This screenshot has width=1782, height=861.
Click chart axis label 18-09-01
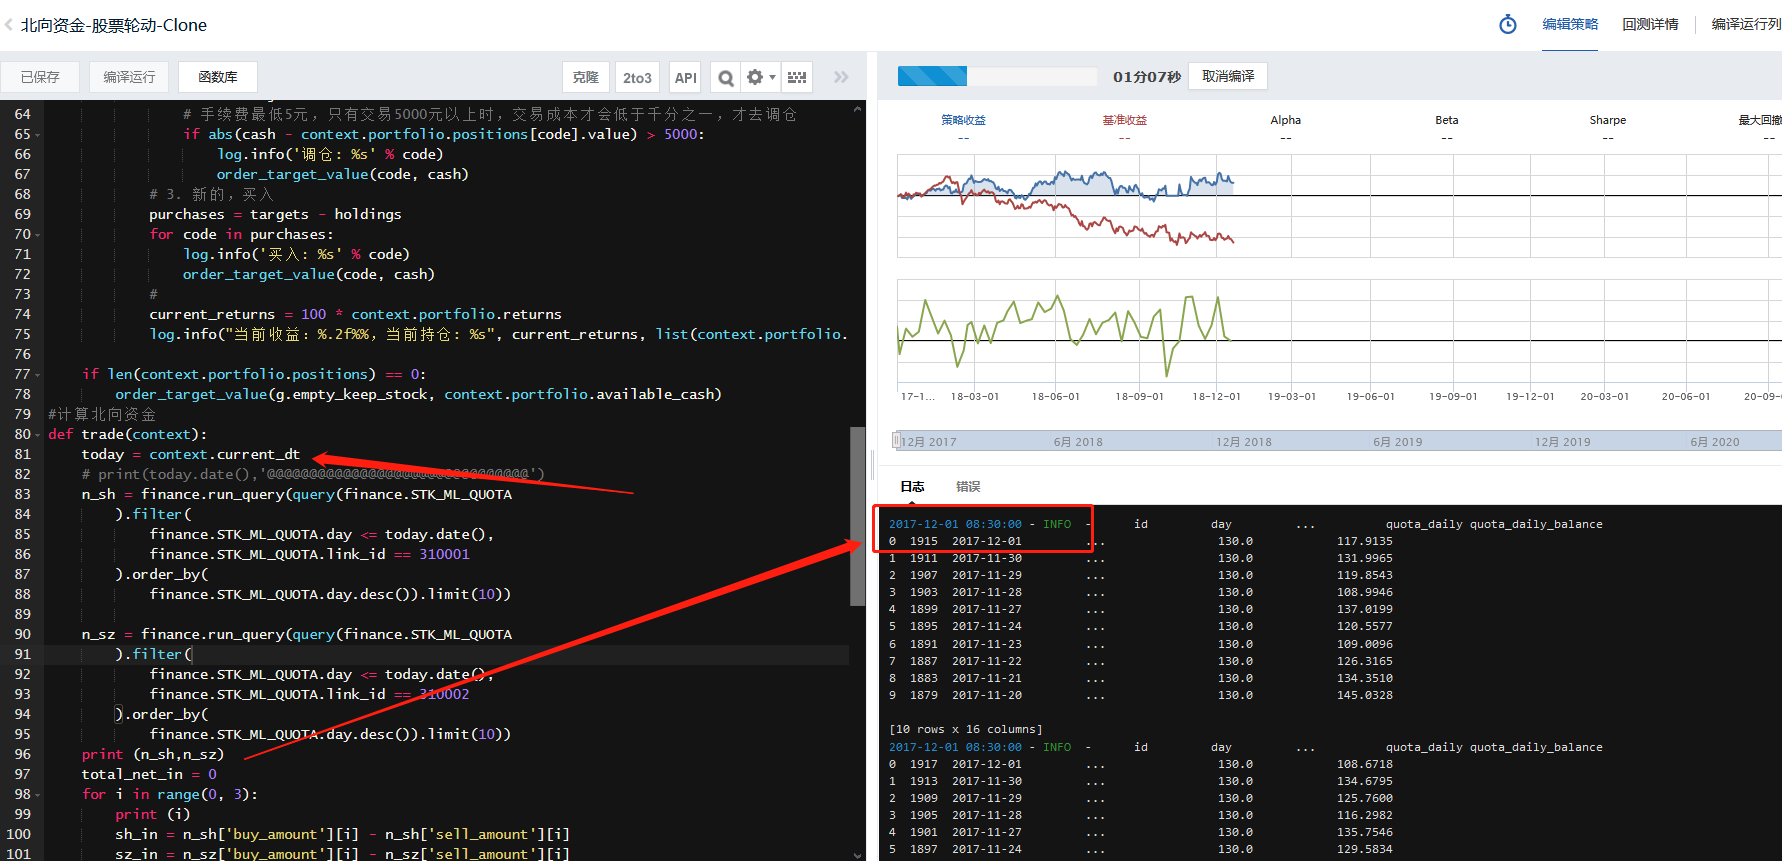pyautogui.click(x=1140, y=397)
